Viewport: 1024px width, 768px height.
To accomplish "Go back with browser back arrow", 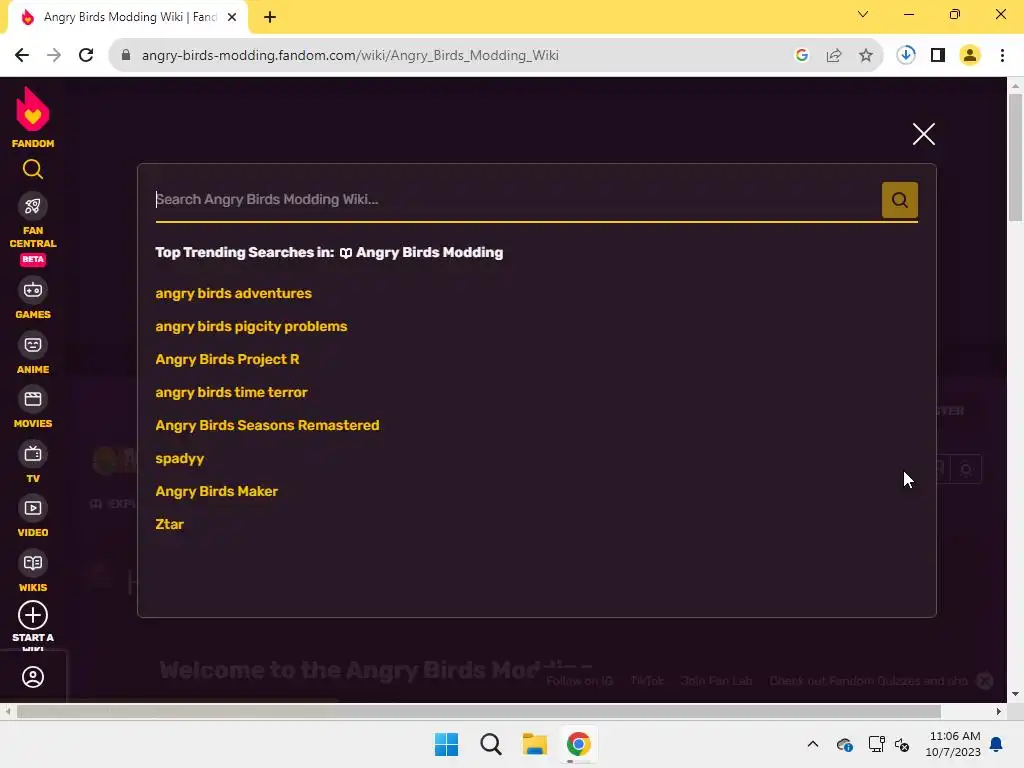I will (22, 56).
